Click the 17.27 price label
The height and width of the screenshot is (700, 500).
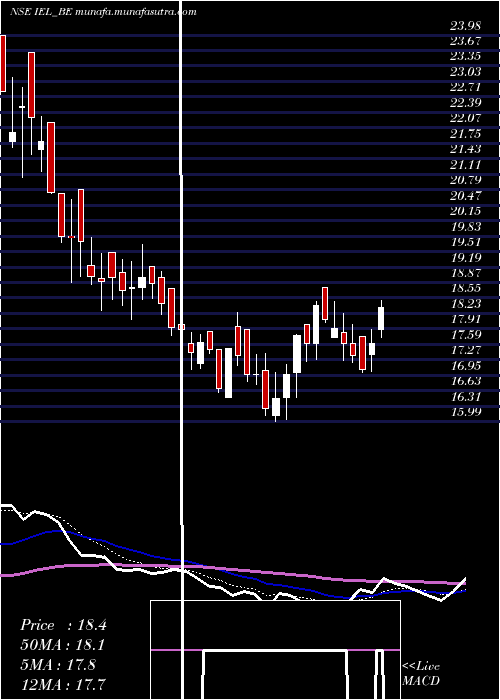click(466, 350)
